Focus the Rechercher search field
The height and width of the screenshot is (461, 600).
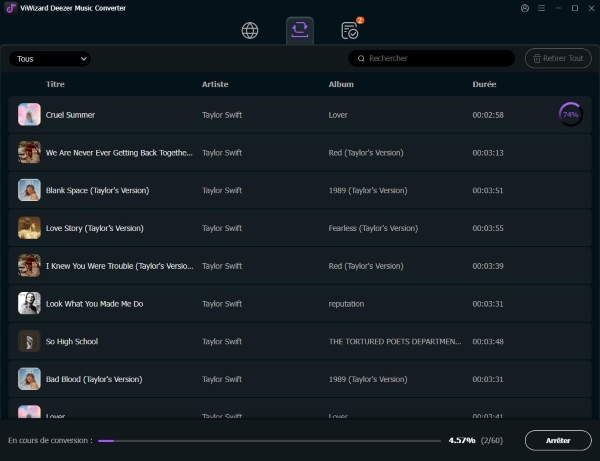click(431, 58)
